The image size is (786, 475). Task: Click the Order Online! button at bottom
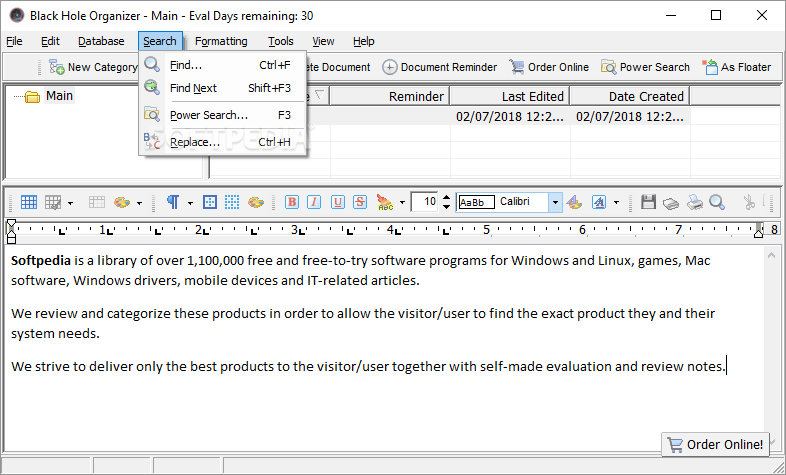716,444
